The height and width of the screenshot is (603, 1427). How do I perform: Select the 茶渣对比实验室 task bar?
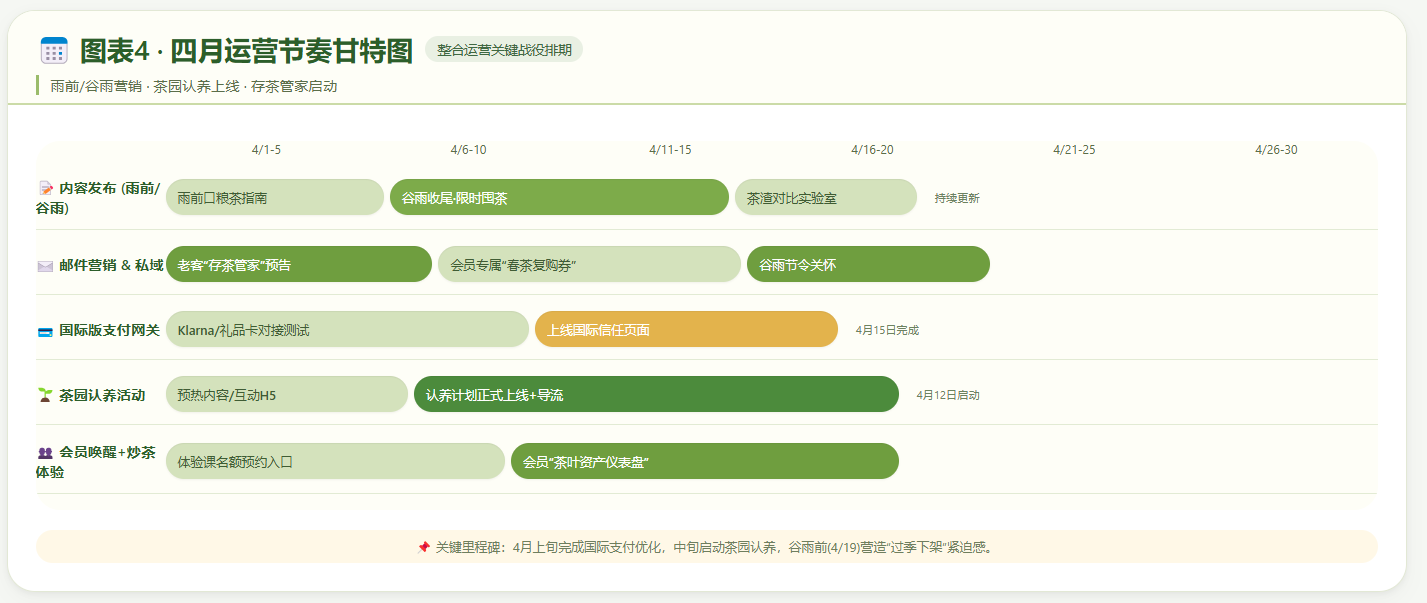(825, 198)
